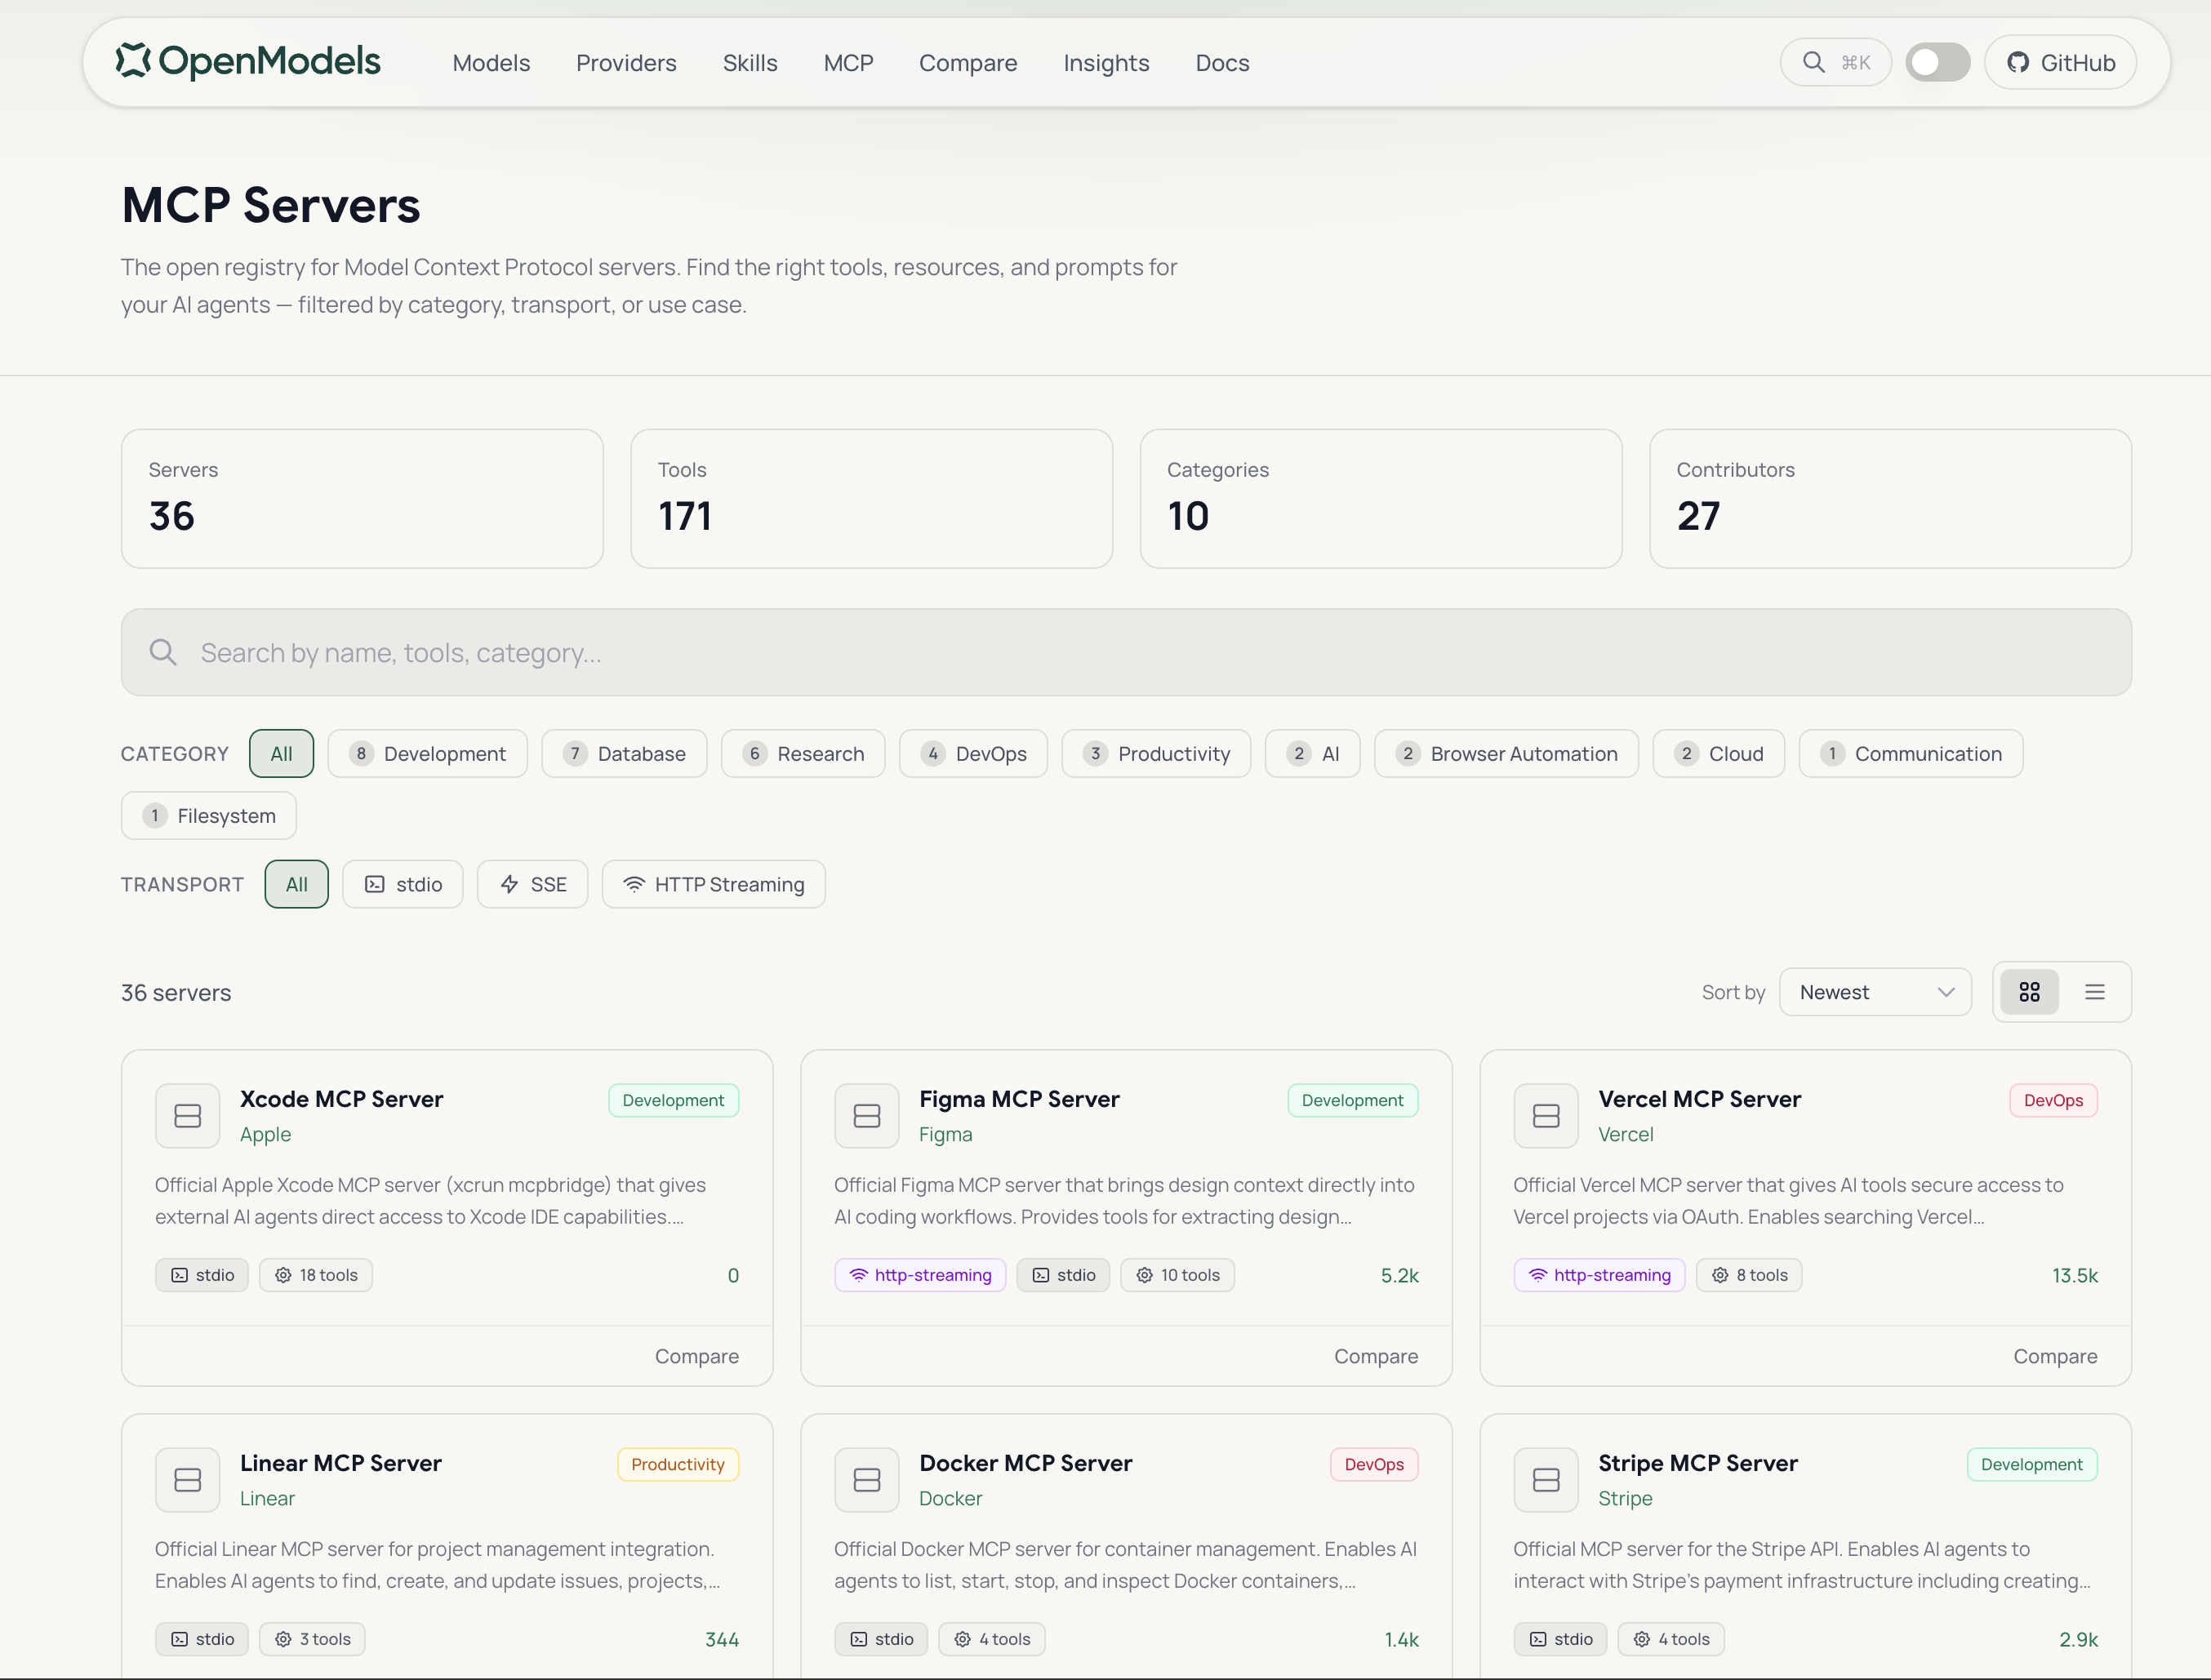Click the Figma MCP Server card icon
The image size is (2211, 1680).
pyautogui.click(x=867, y=1116)
